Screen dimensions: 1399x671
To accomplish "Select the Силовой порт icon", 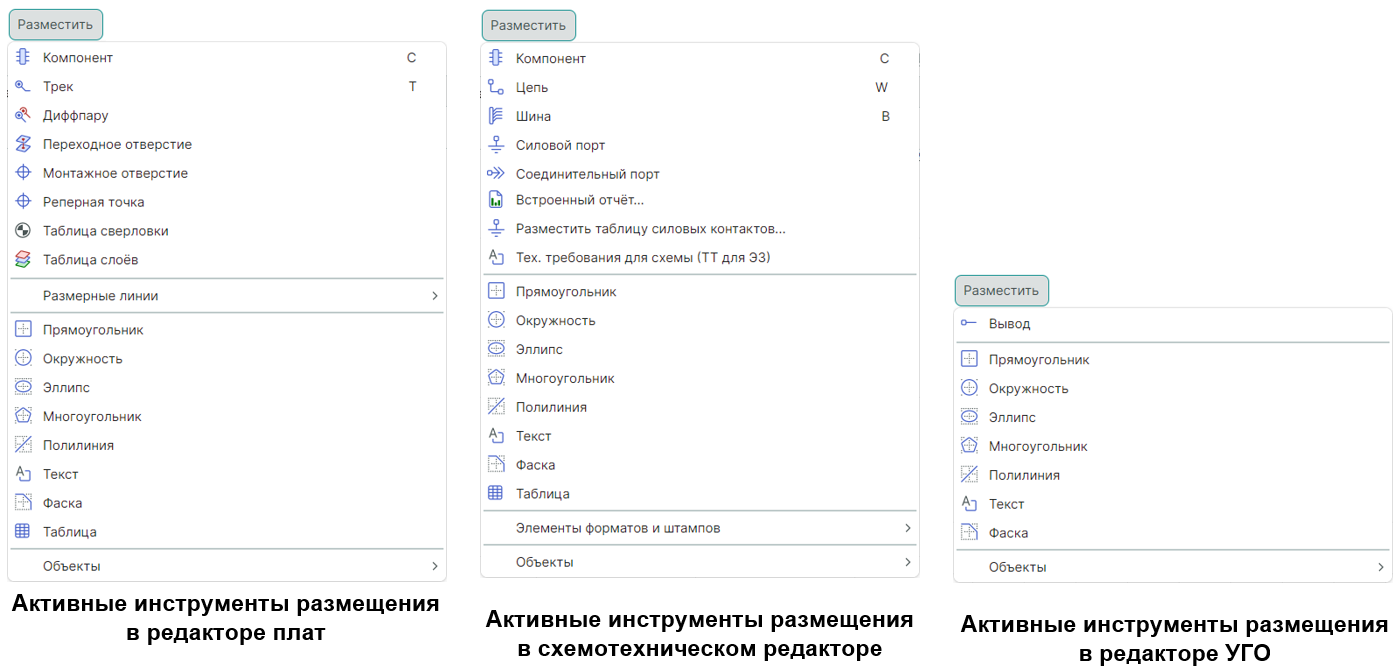I will (496, 145).
